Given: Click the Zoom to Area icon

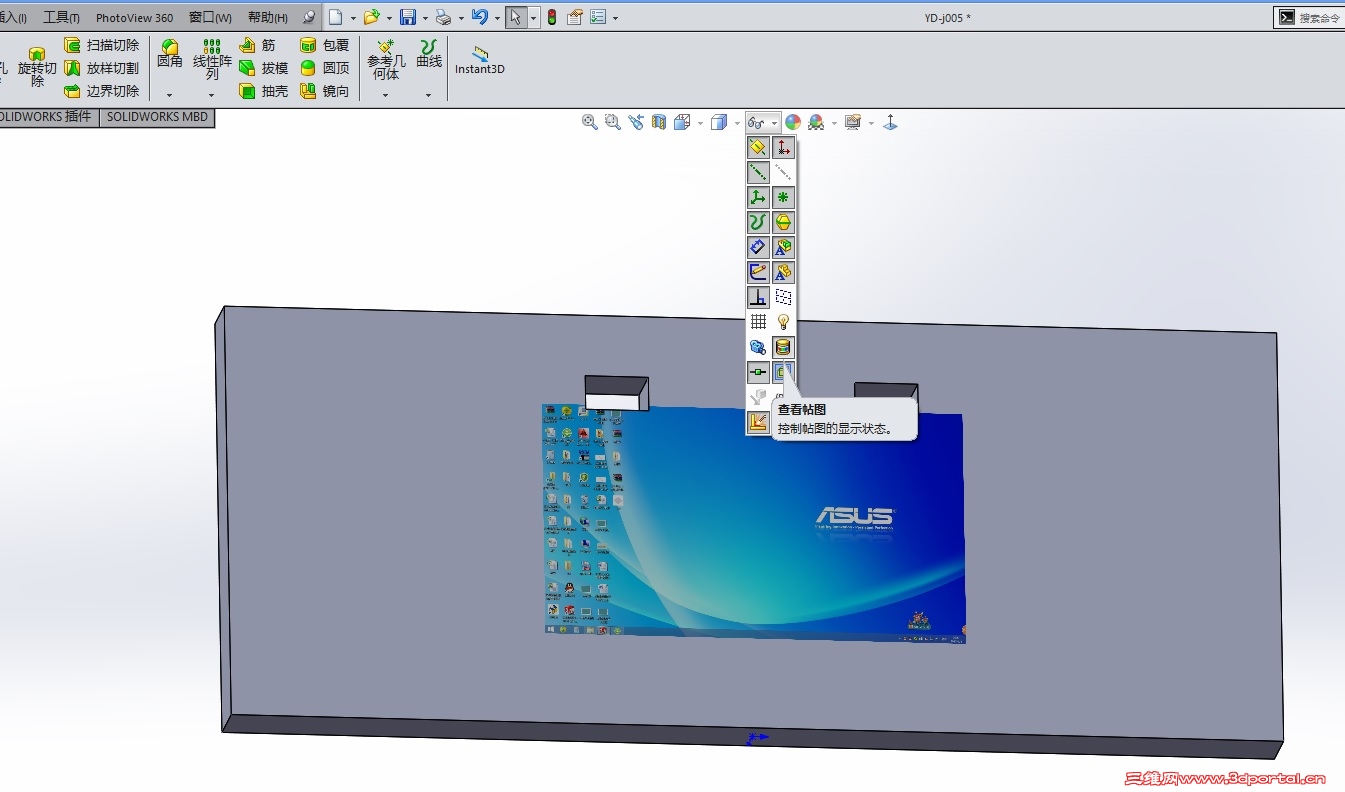Looking at the screenshot, I should point(612,122).
